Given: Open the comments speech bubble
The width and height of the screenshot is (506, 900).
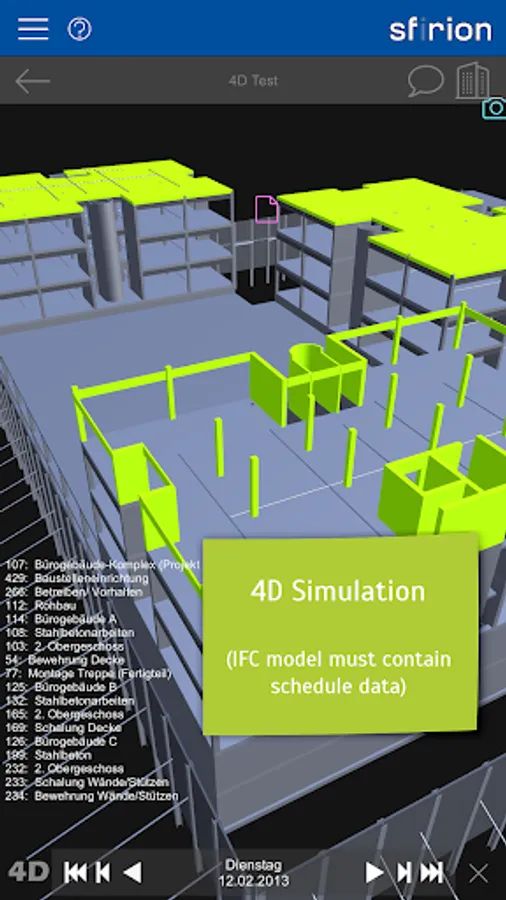Looking at the screenshot, I should 426,81.
